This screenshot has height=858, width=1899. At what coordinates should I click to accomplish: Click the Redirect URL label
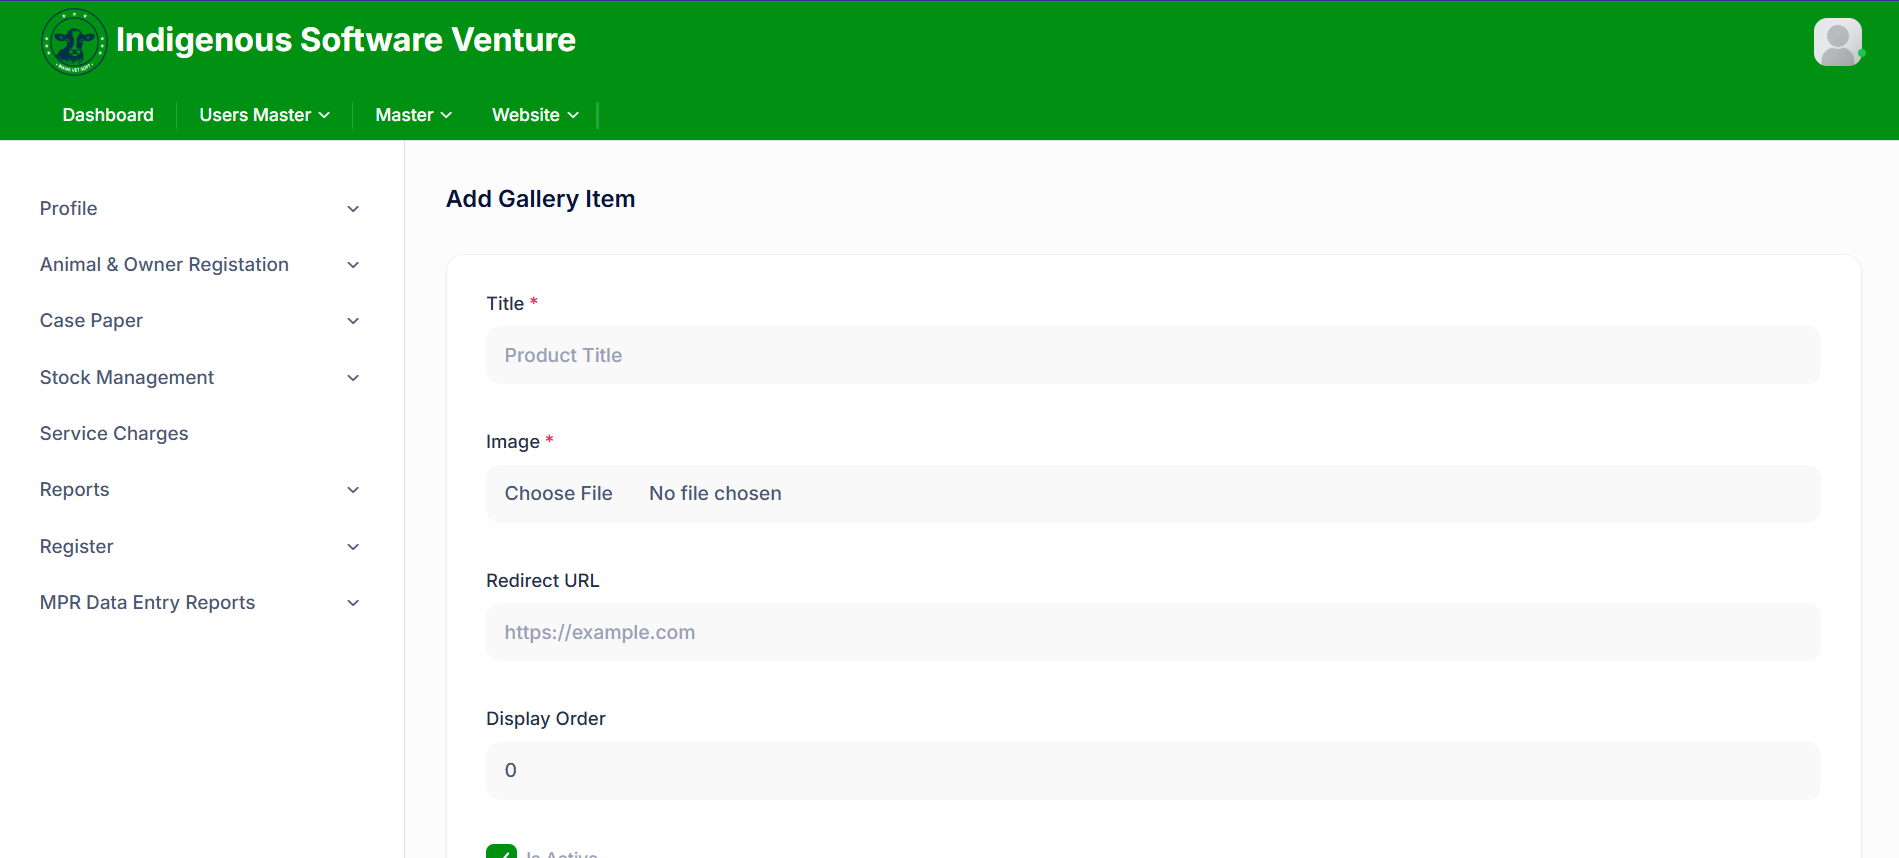pos(543,580)
